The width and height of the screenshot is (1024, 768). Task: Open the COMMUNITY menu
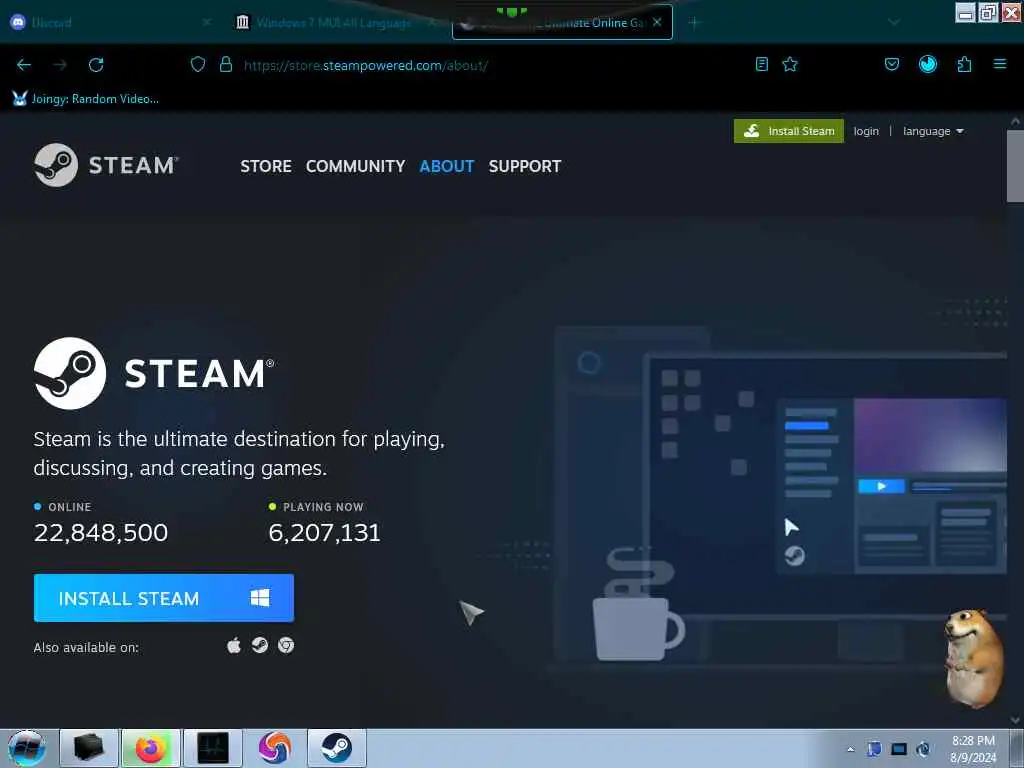pos(355,167)
